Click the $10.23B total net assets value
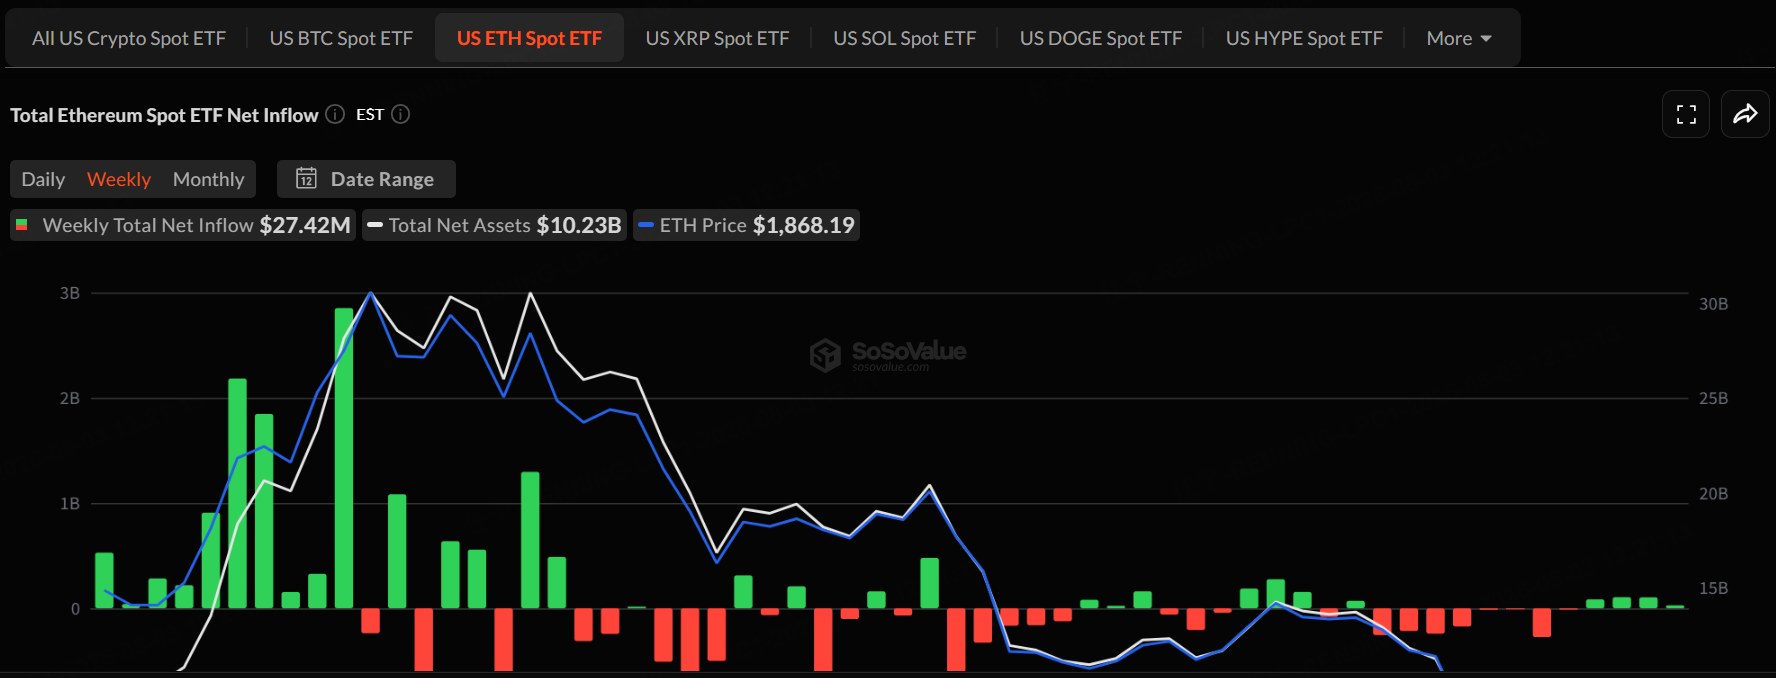1776x678 pixels. click(579, 225)
